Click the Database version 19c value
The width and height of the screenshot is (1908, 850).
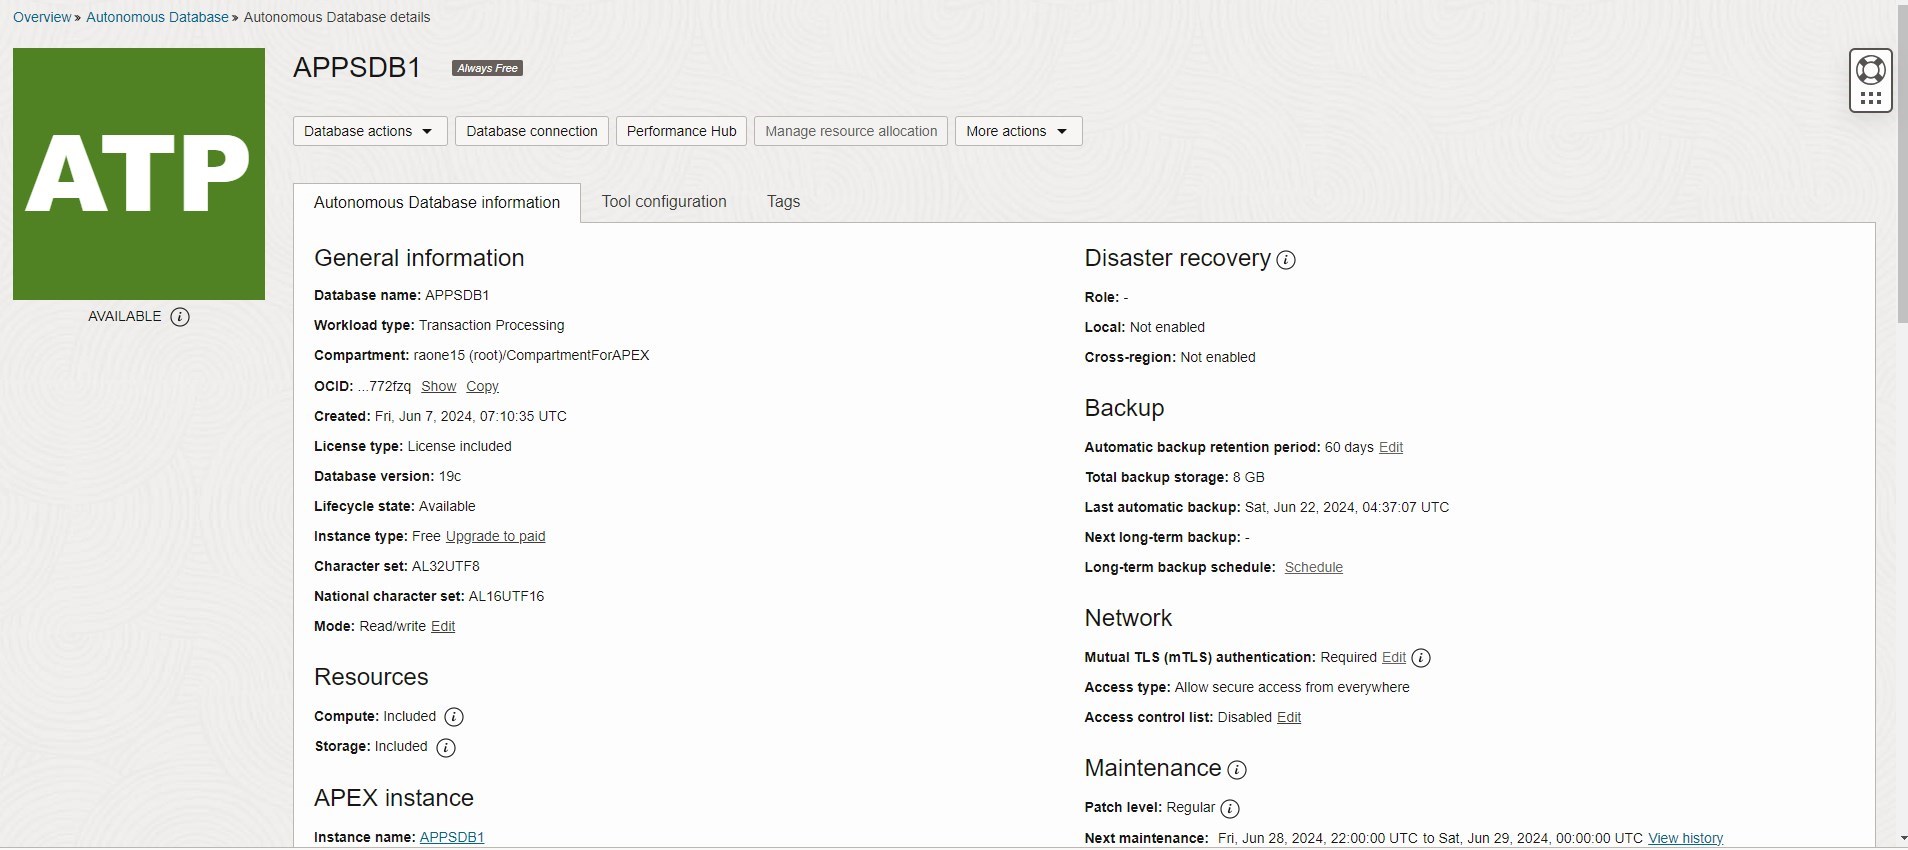[x=450, y=476]
